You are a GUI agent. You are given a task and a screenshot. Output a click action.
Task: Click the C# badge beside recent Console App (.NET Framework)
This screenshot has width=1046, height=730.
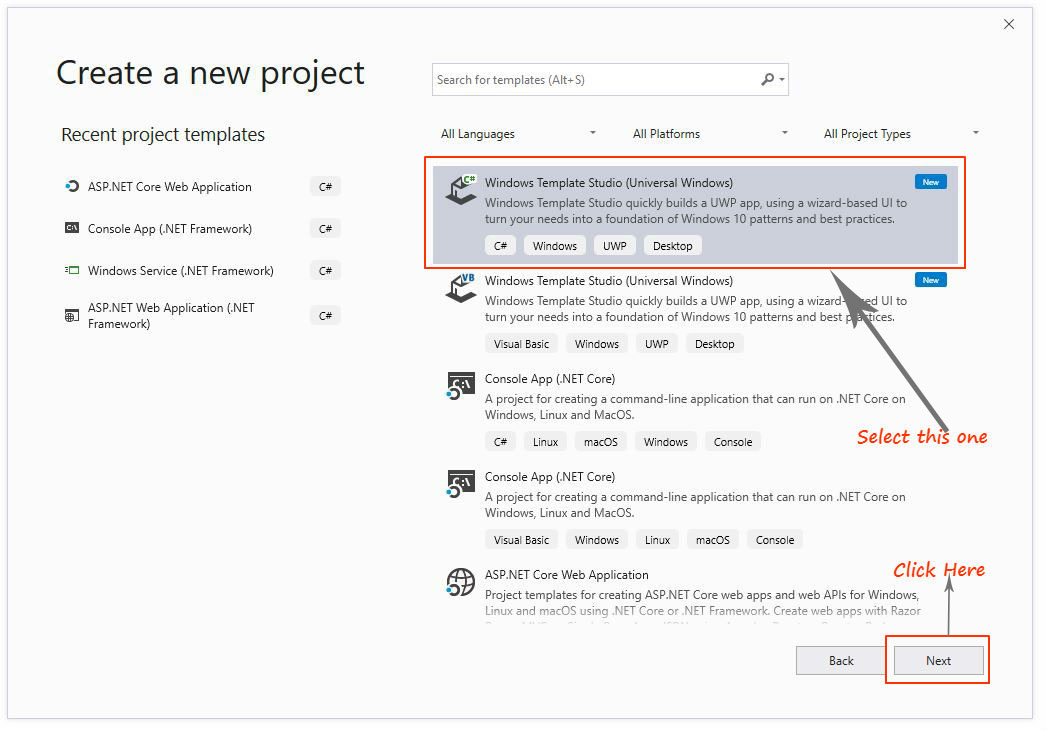point(325,229)
